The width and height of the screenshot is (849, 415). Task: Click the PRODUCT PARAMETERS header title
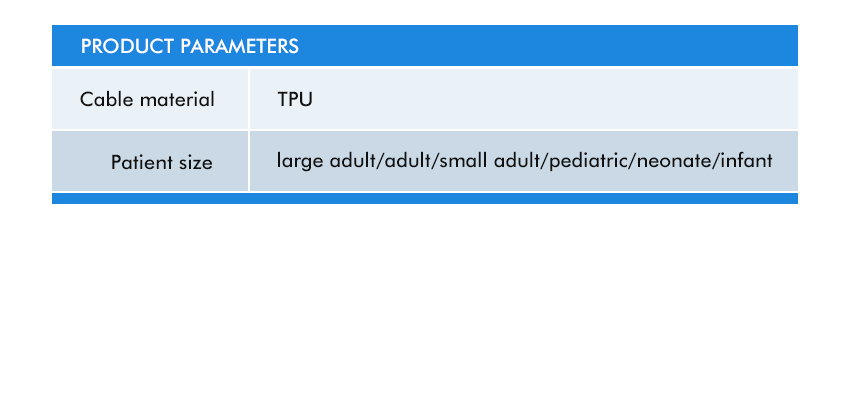[x=189, y=46]
